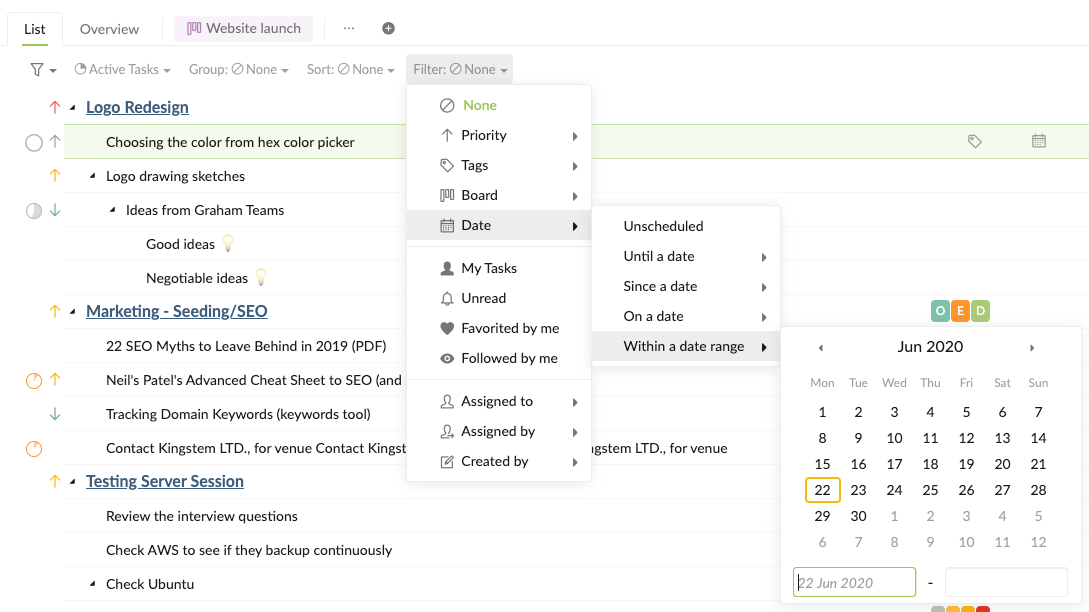
Task: Go to next month in calendar
Action: 1032,347
